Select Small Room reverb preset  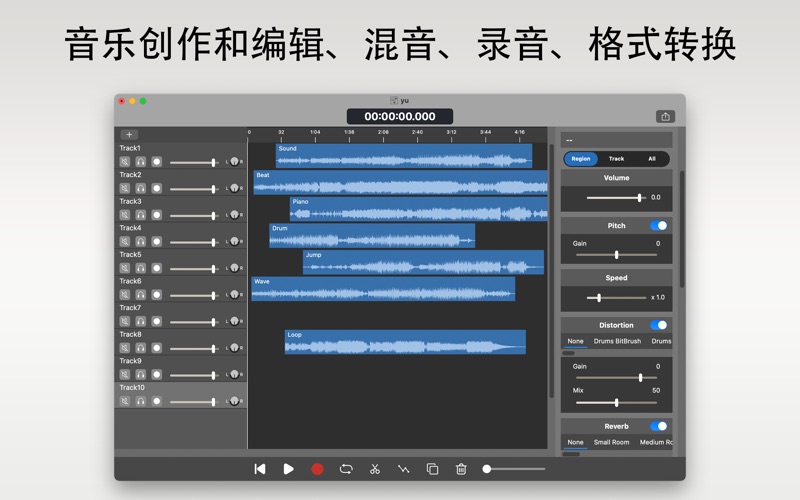click(611, 442)
